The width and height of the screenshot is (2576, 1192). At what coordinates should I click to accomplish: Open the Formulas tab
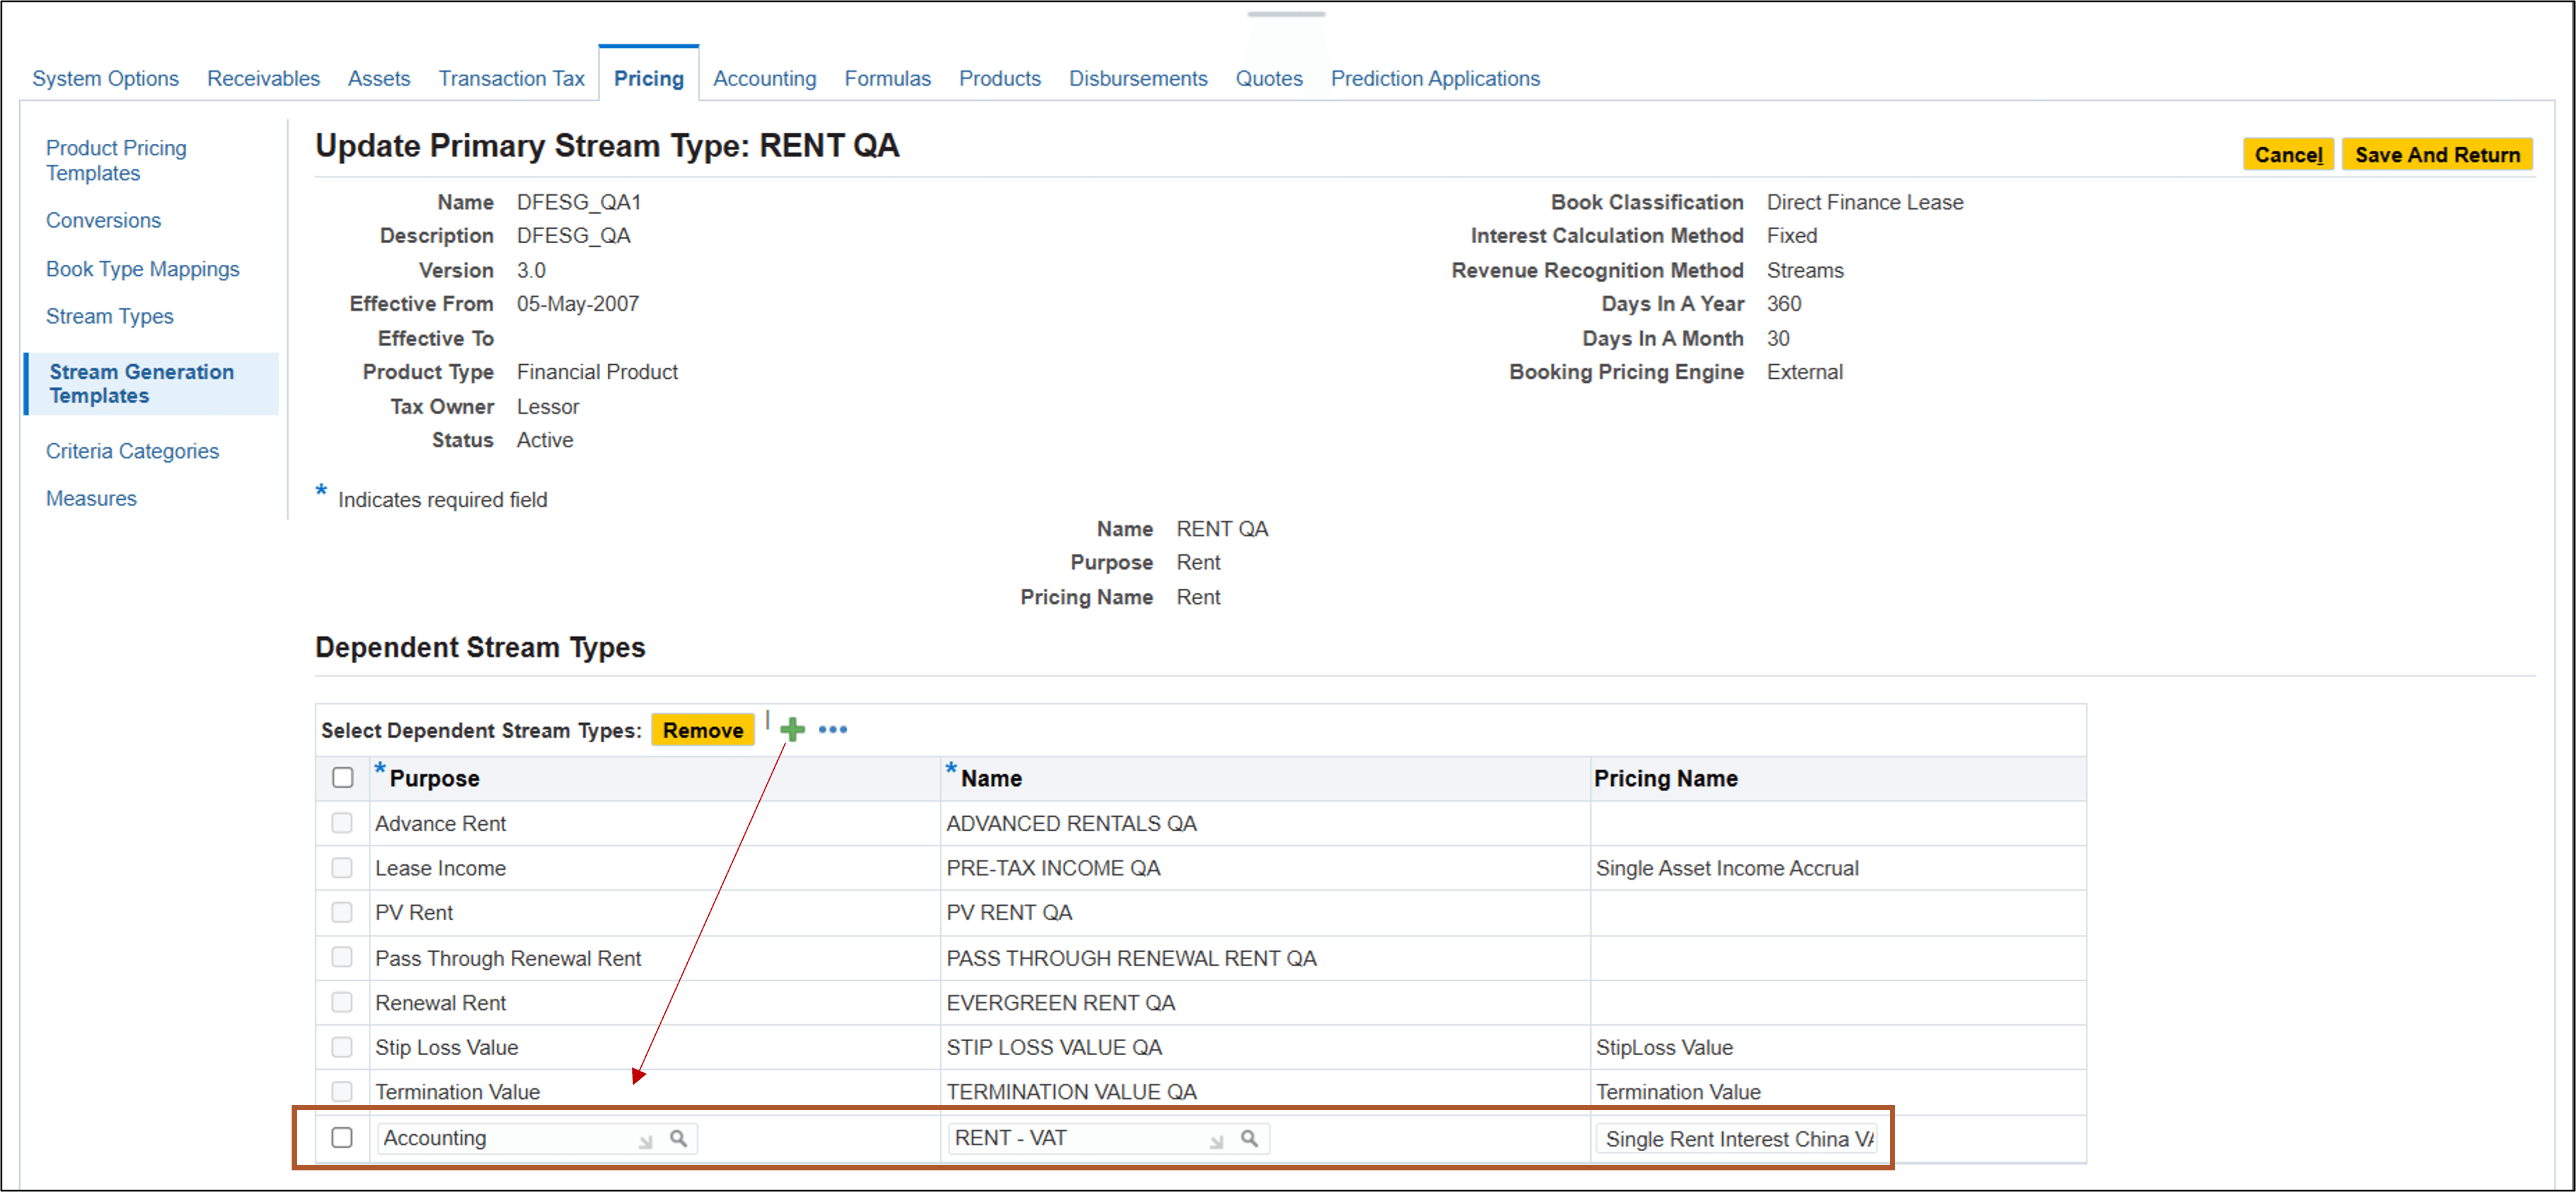click(887, 78)
